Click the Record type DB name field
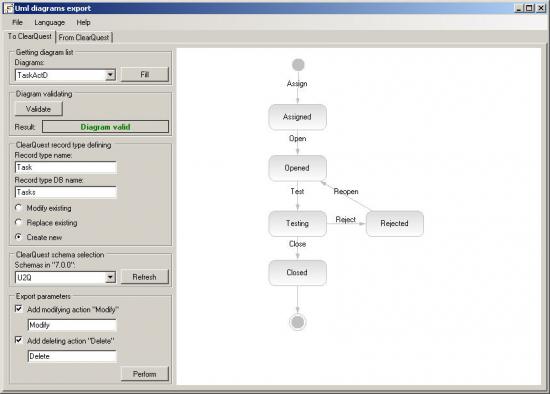Viewport: 550px width, 394px height. pyautogui.click(x=66, y=192)
